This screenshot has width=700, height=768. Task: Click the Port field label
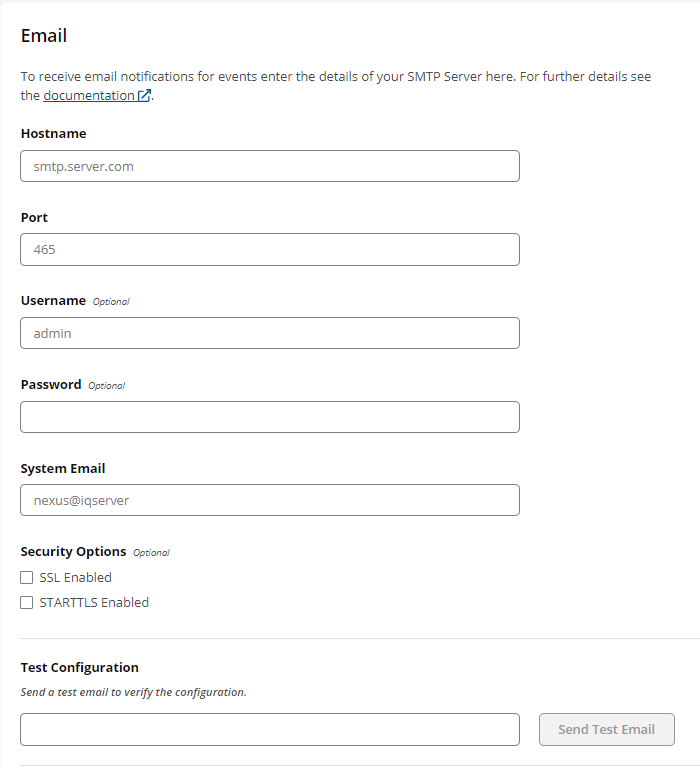pyautogui.click(x=34, y=217)
